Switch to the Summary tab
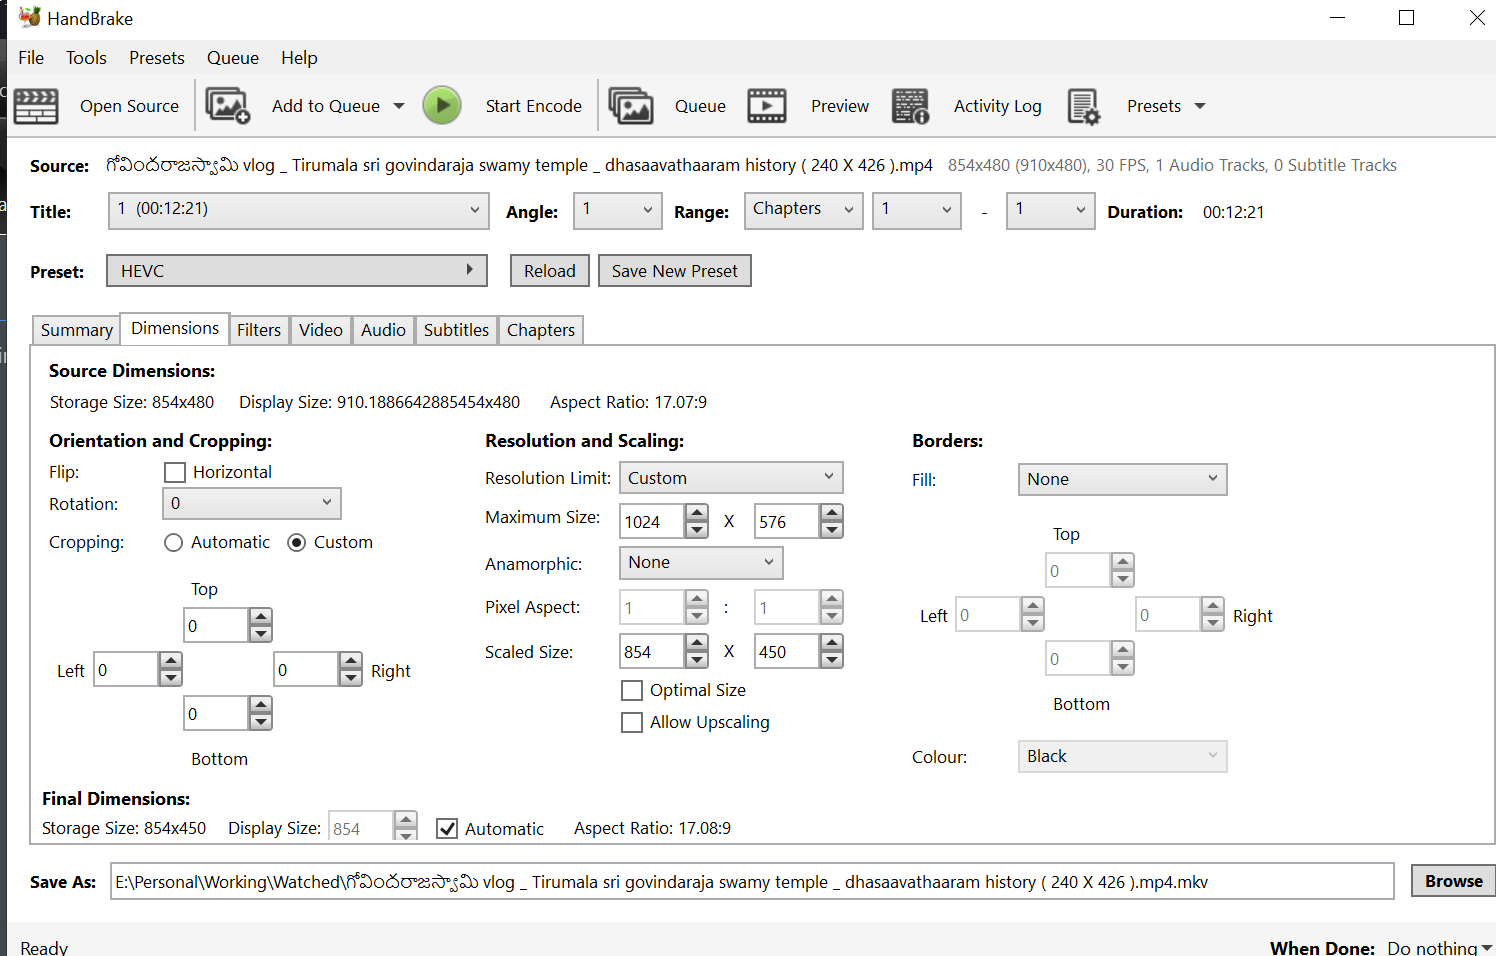Screen dimensions: 1496x956 [x=76, y=330]
